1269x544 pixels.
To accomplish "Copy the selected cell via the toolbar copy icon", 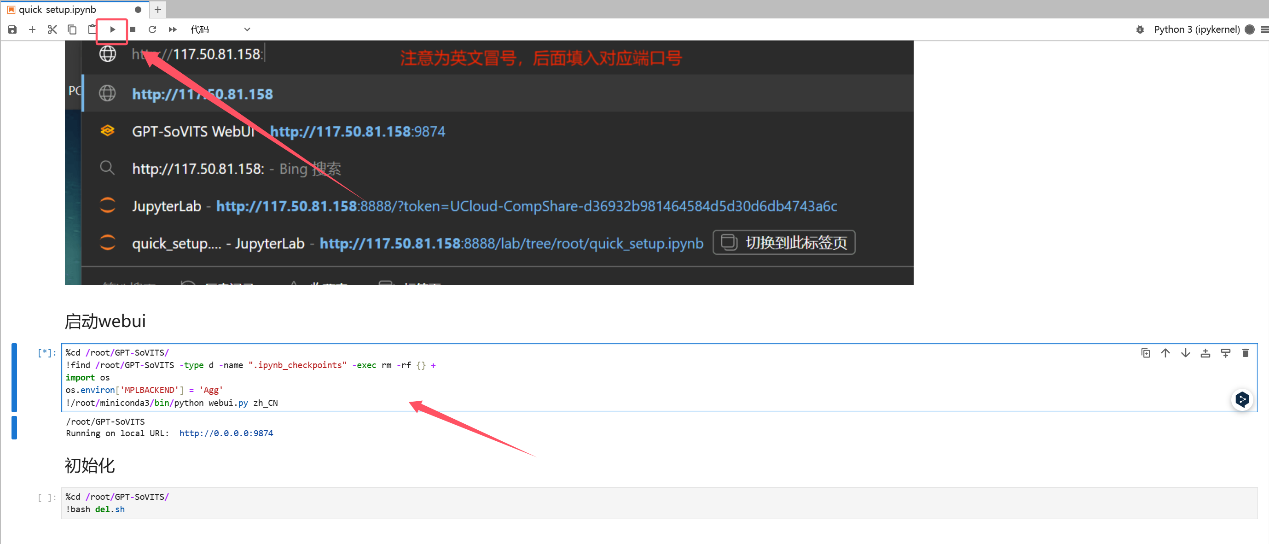I will 72,30.
